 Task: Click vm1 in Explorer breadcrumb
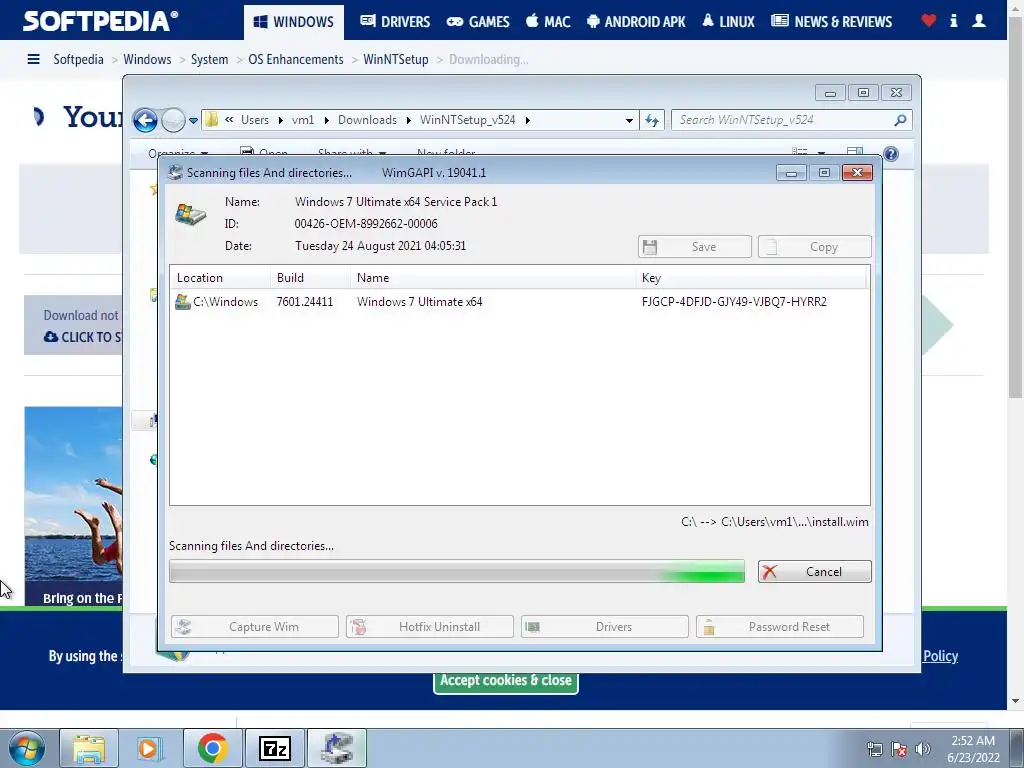point(302,120)
